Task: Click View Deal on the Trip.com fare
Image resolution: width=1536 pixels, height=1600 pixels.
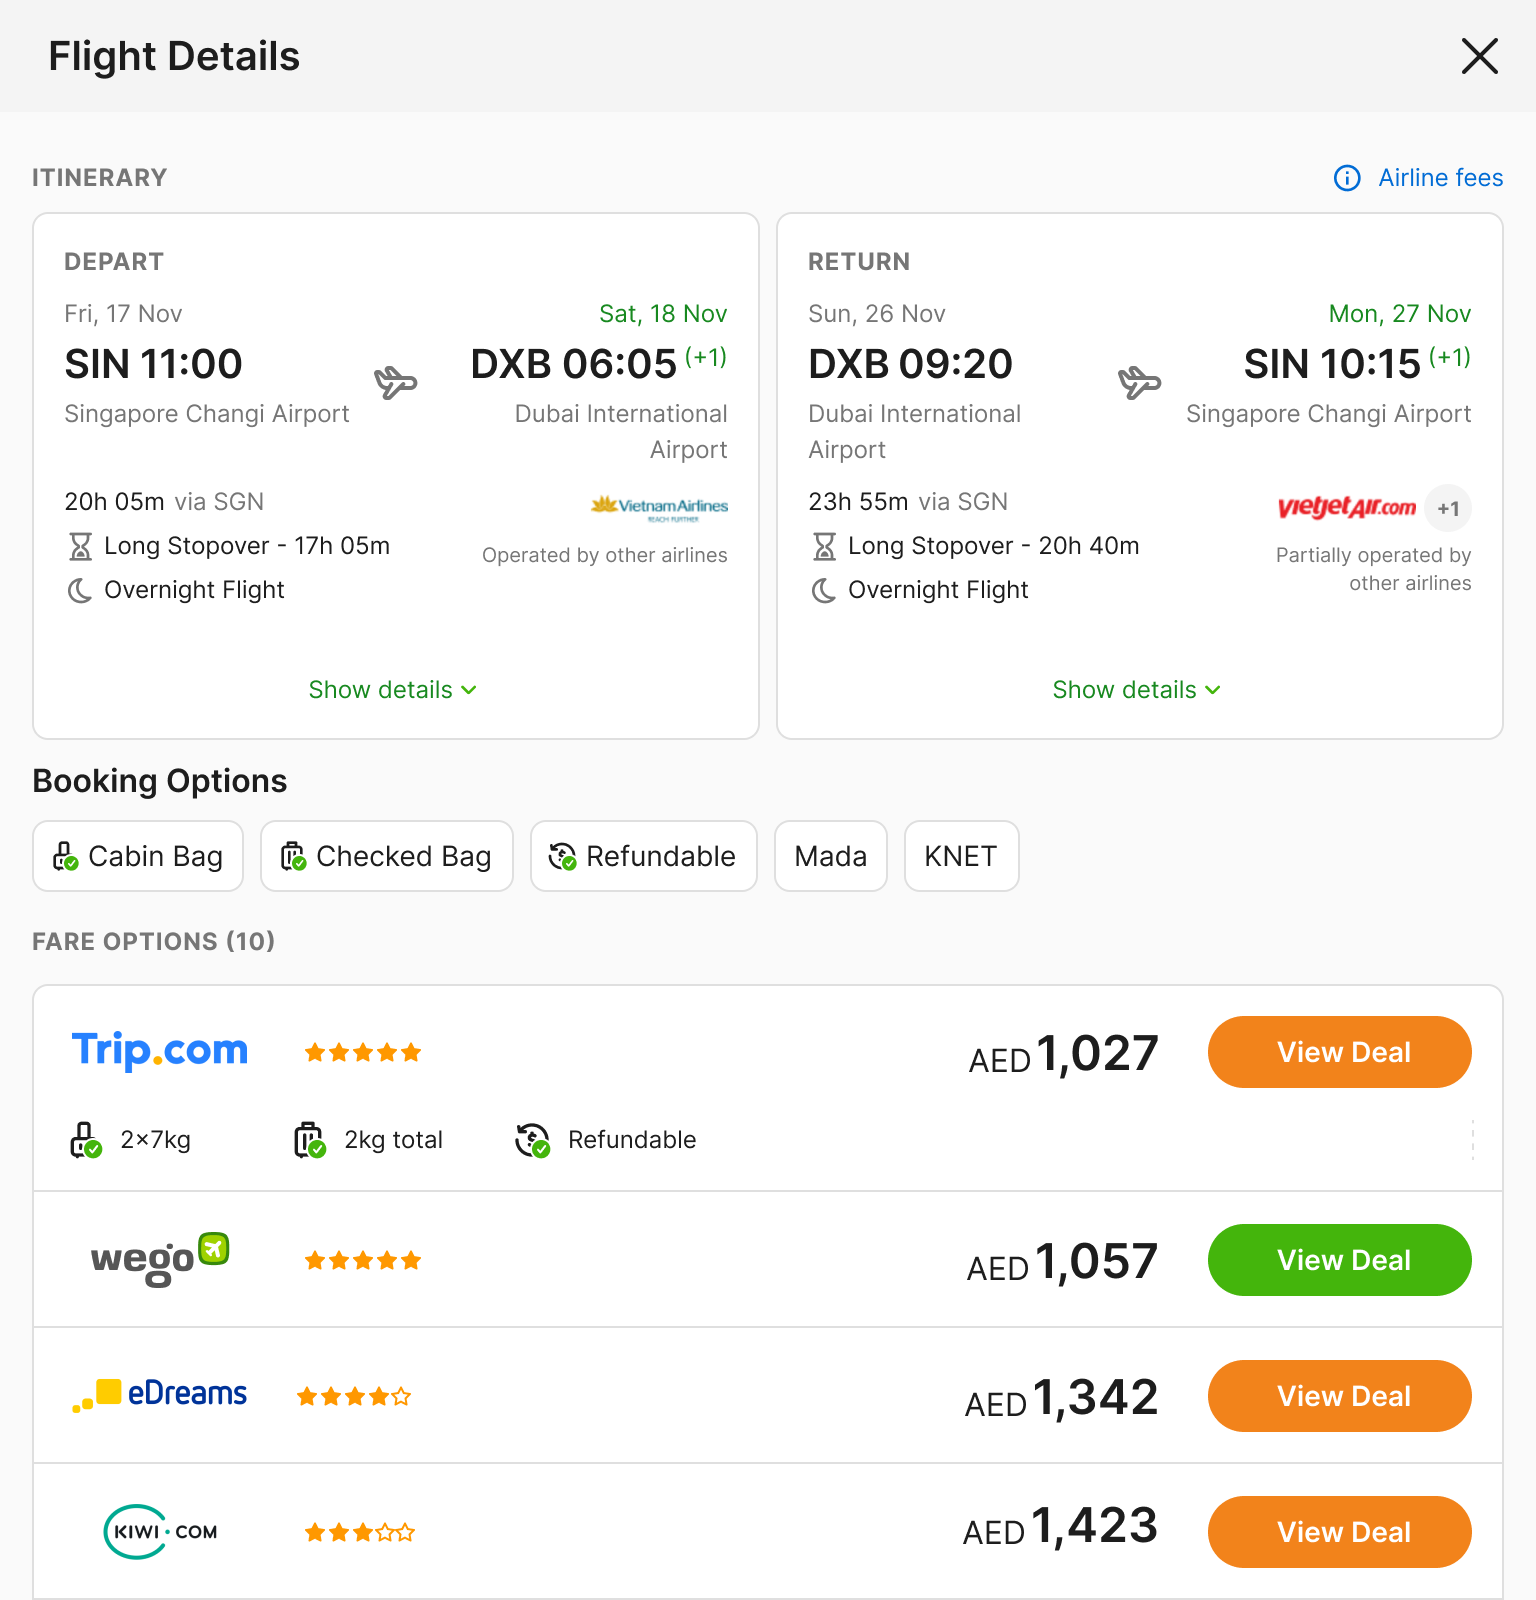Action: tap(1339, 1051)
